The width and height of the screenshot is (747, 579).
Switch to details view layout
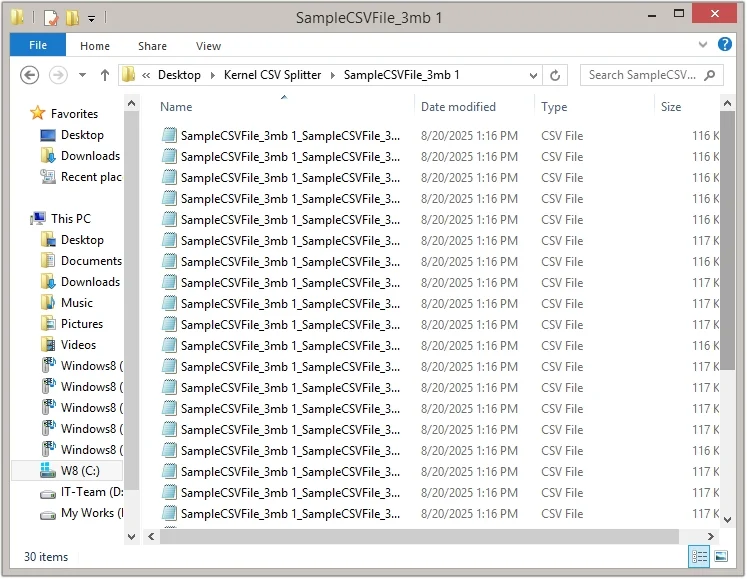pyautogui.click(x=700, y=557)
